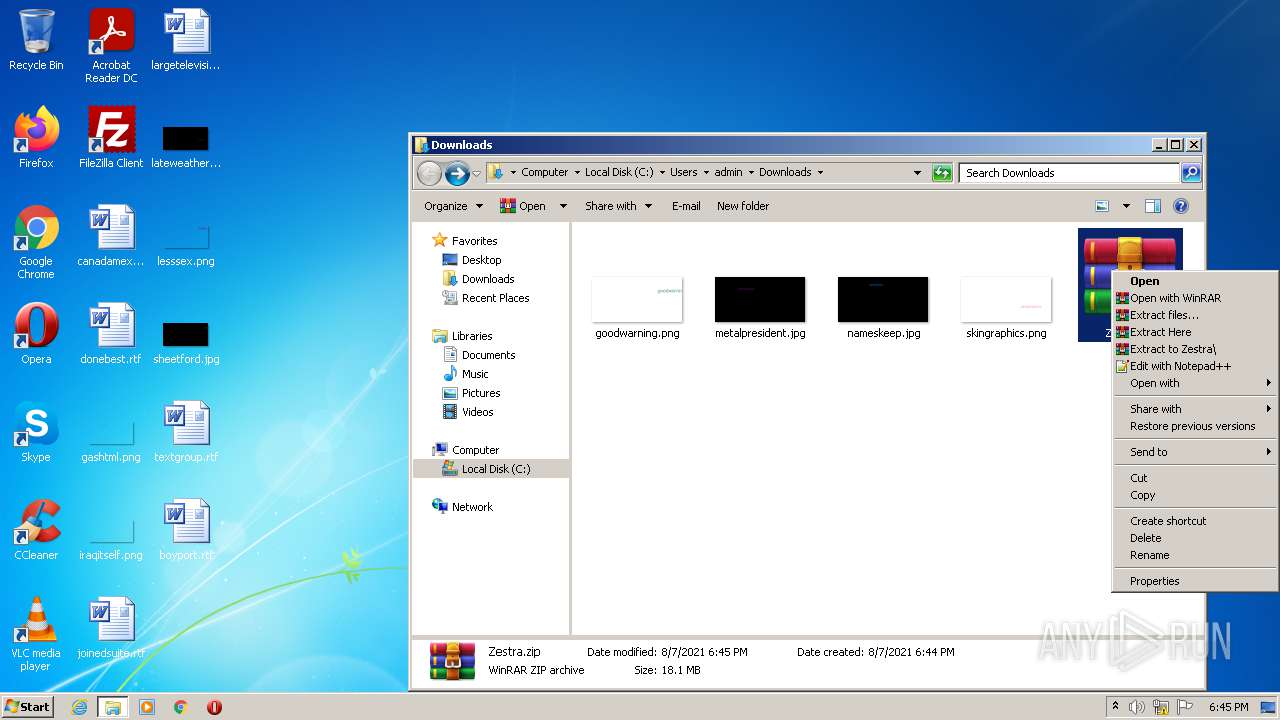Open Properties from the context menu
This screenshot has height=720, width=1280.
tap(1195, 581)
